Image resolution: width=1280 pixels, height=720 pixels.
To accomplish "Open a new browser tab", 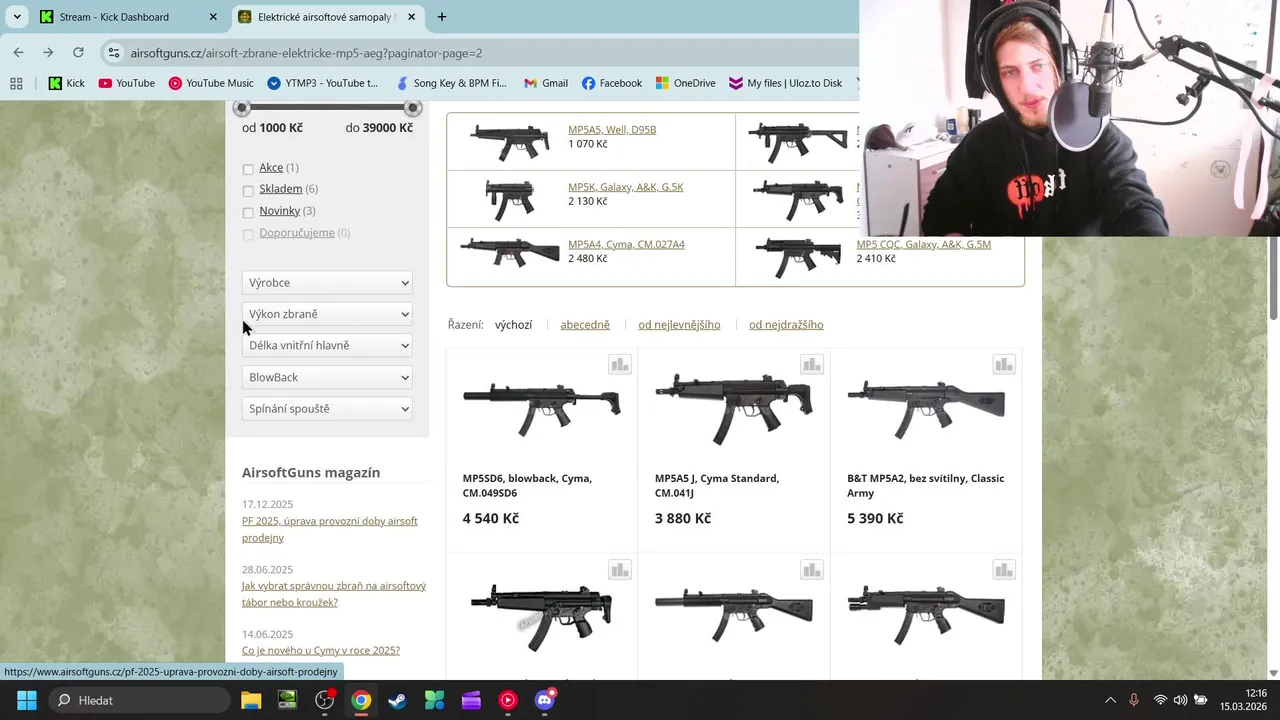I will coord(442,17).
